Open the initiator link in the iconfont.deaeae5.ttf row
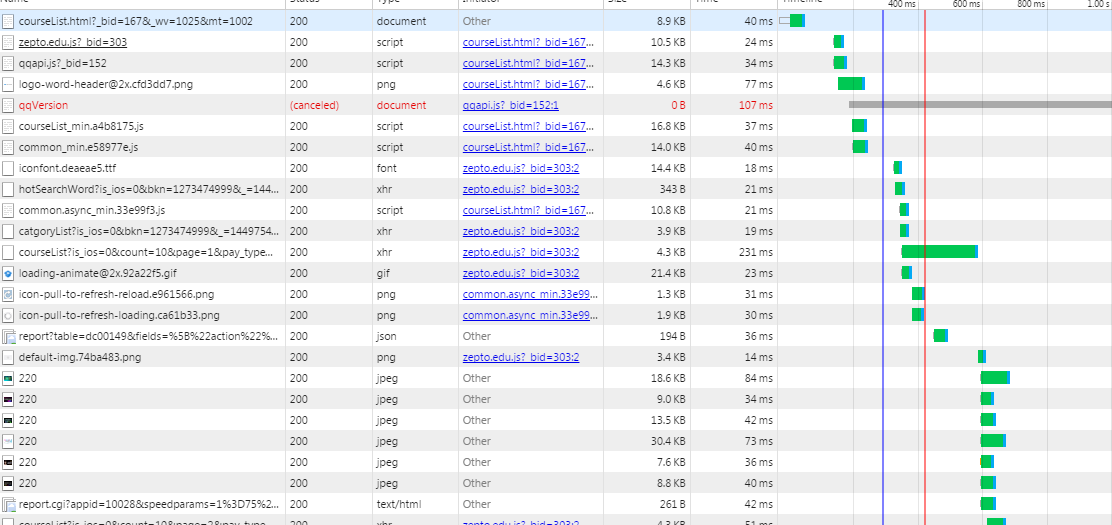Image resolution: width=1112 pixels, height=525 pixels. coord(521,168)
